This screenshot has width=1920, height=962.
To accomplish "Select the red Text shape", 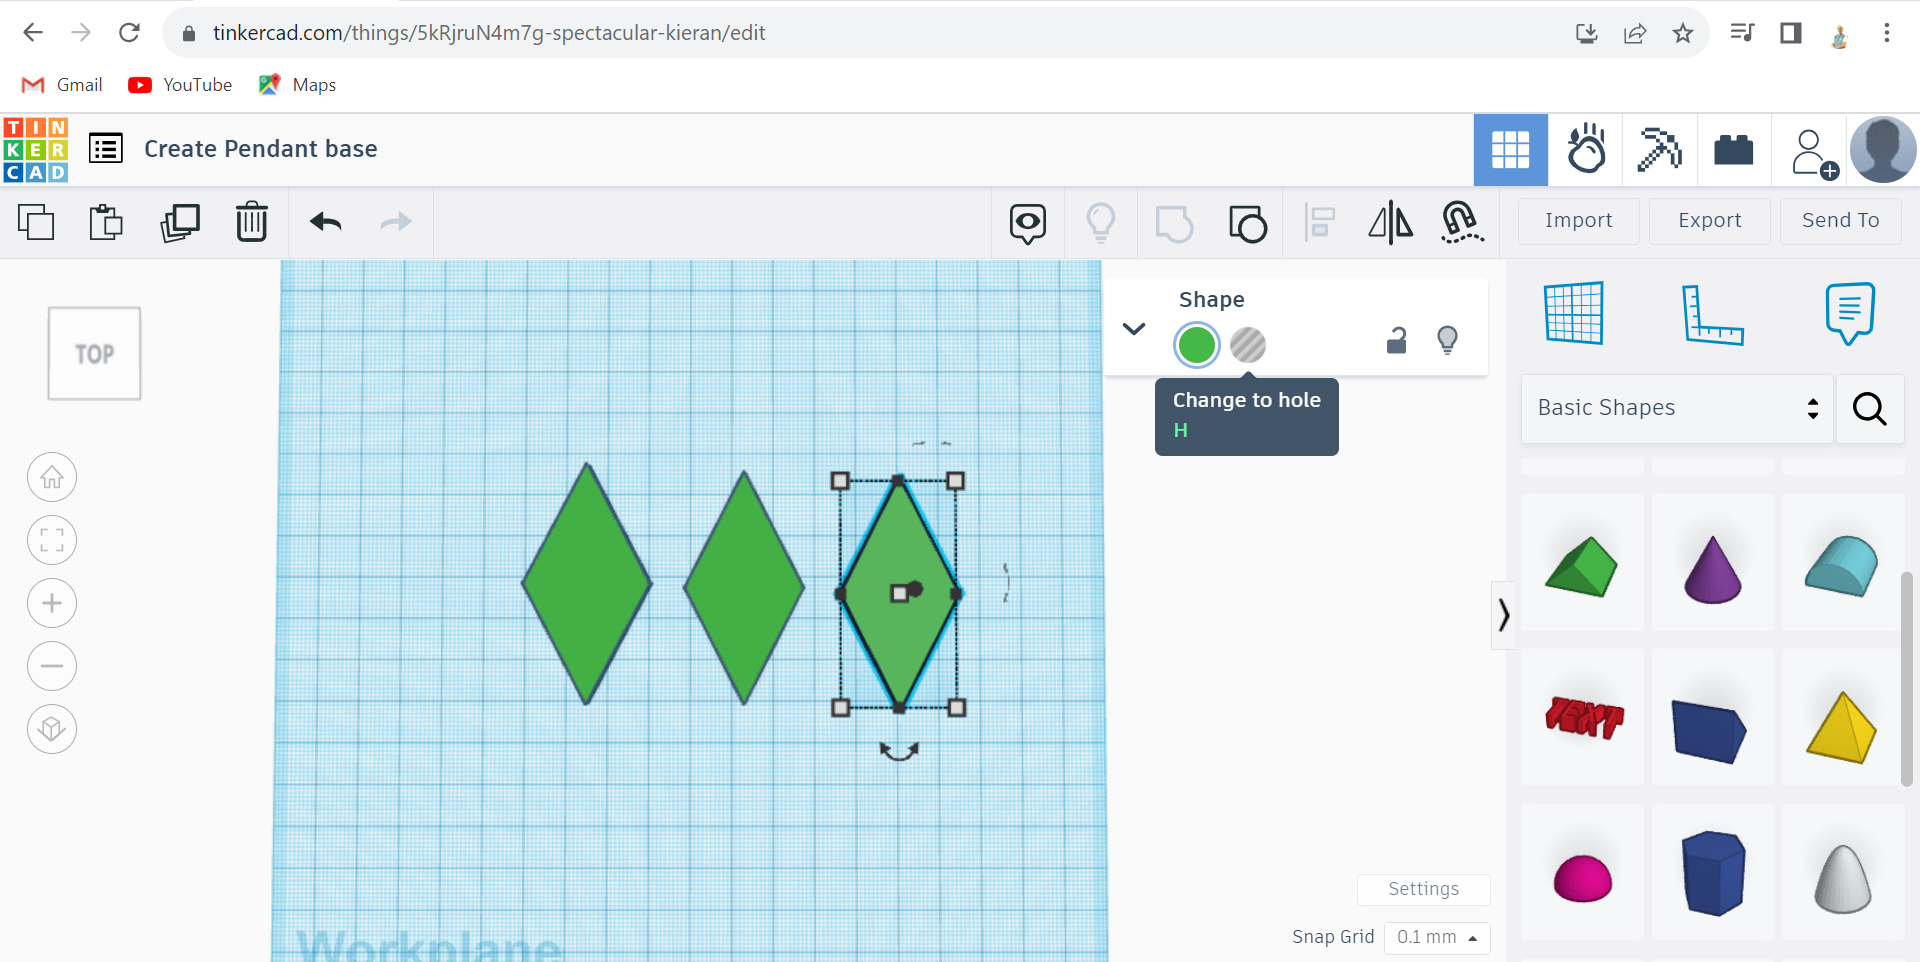I will pos(1584,717).
